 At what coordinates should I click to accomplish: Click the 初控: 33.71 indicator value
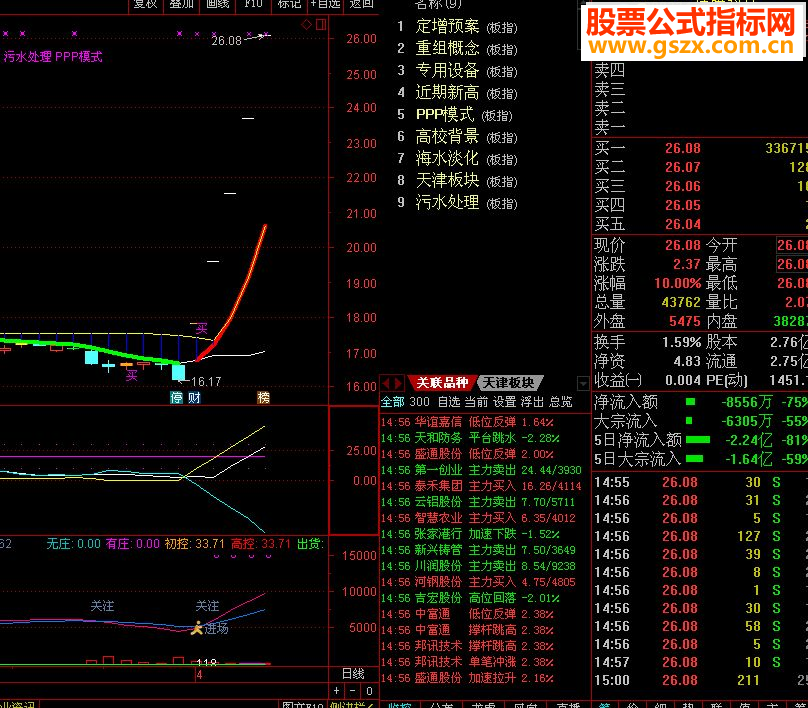(195, 544)
